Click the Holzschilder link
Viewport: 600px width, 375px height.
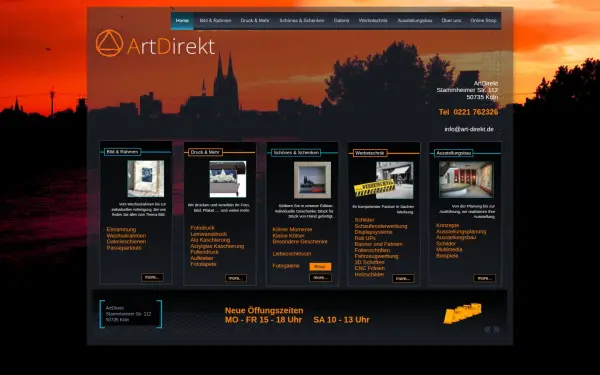tap(369, 274)
